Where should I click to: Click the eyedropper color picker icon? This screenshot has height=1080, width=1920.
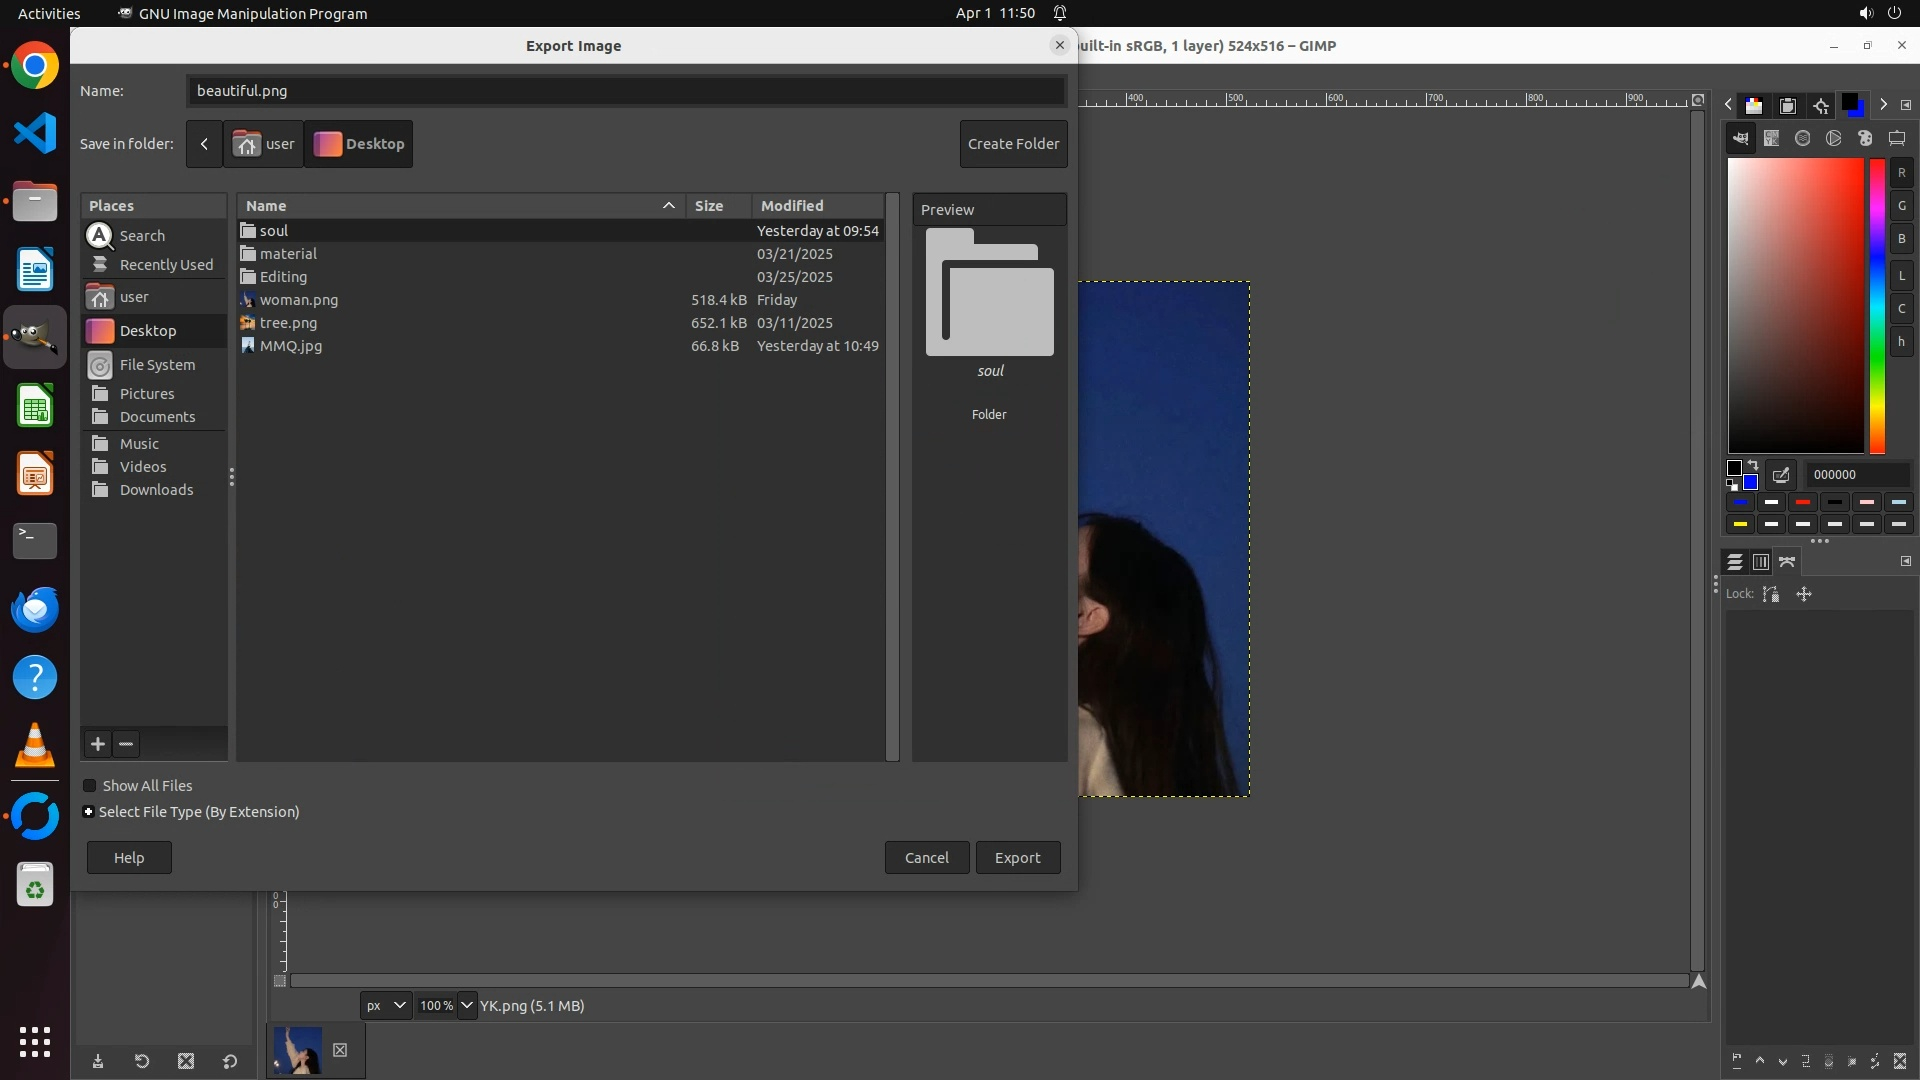coord(1781,475)
